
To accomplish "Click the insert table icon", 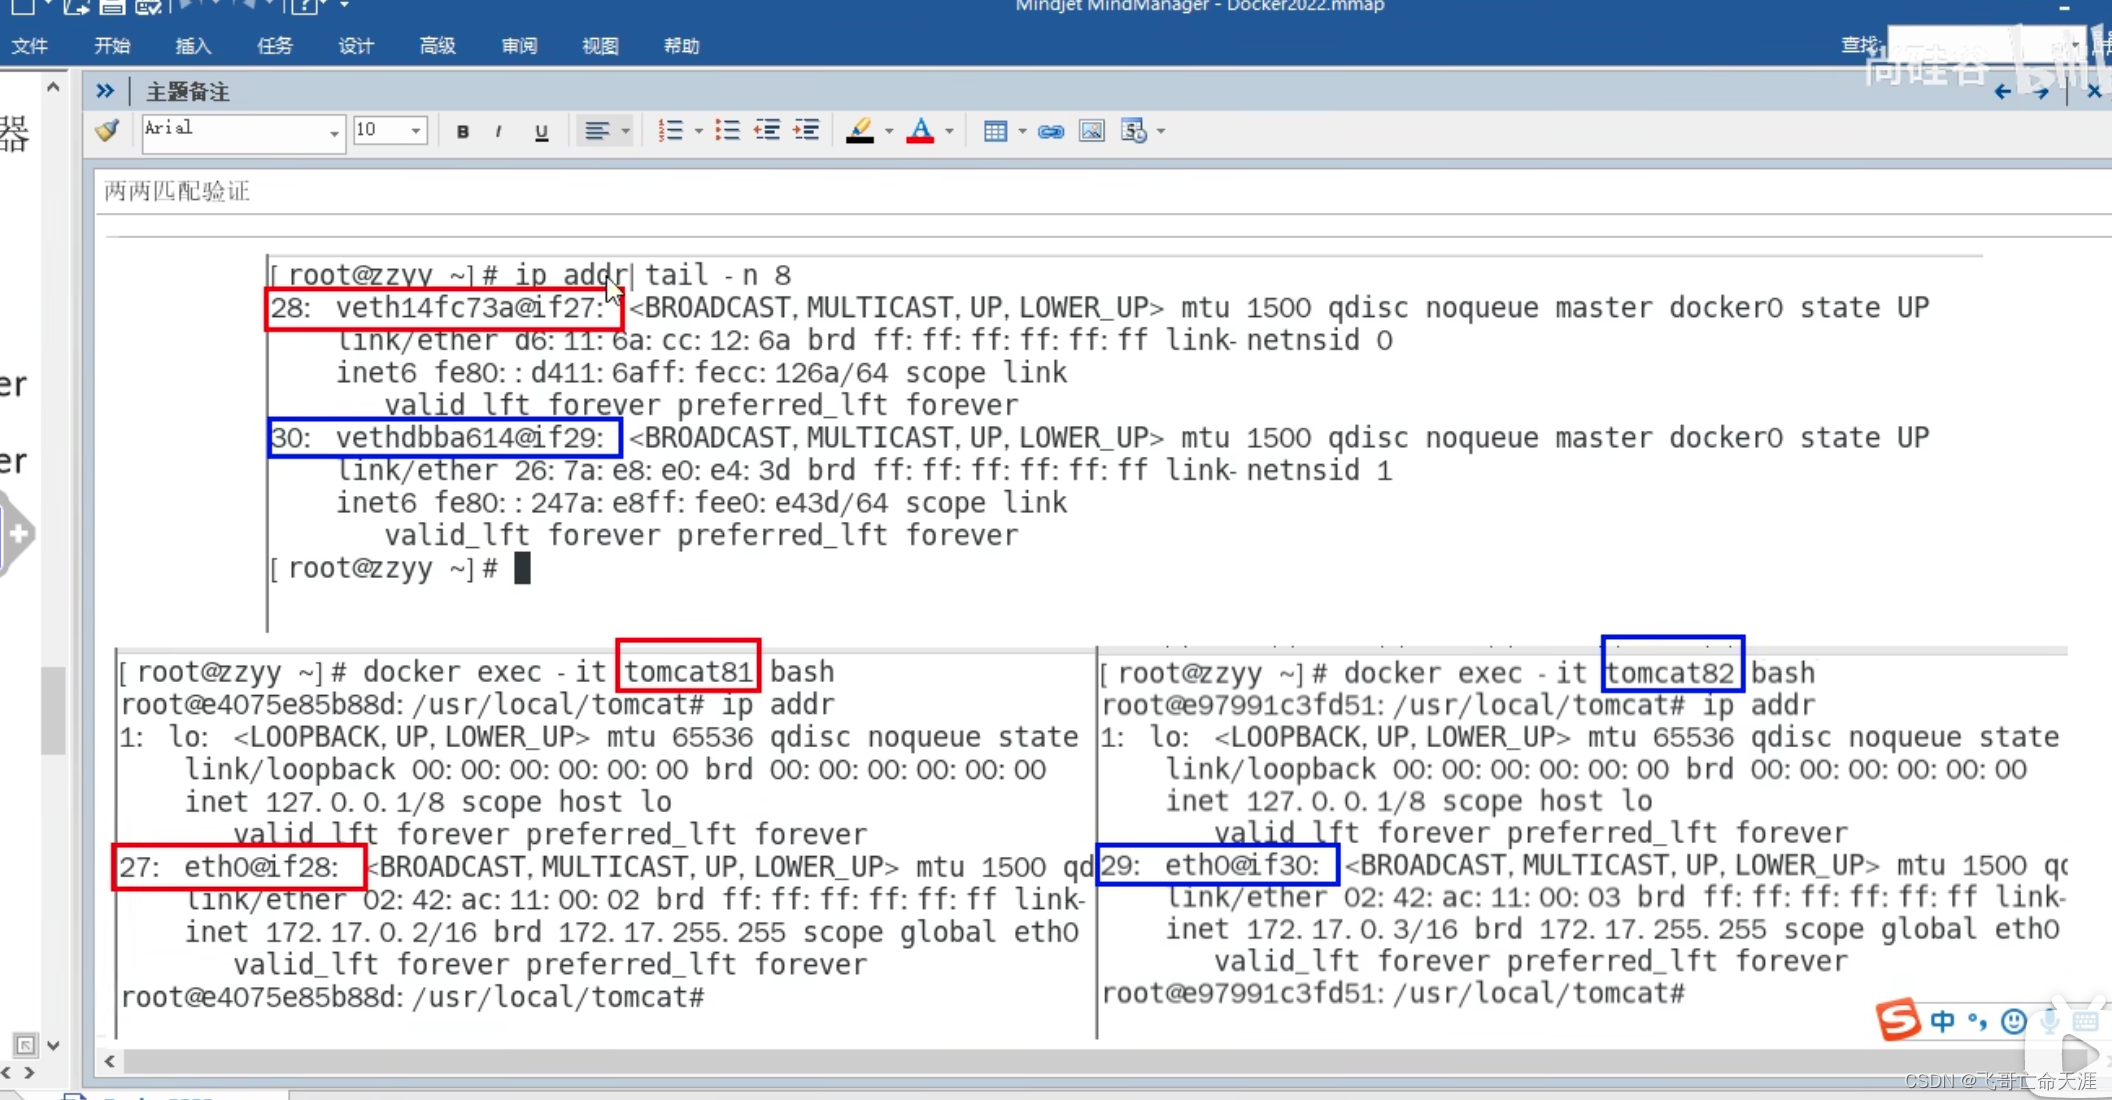I will [x=993, y=130].
